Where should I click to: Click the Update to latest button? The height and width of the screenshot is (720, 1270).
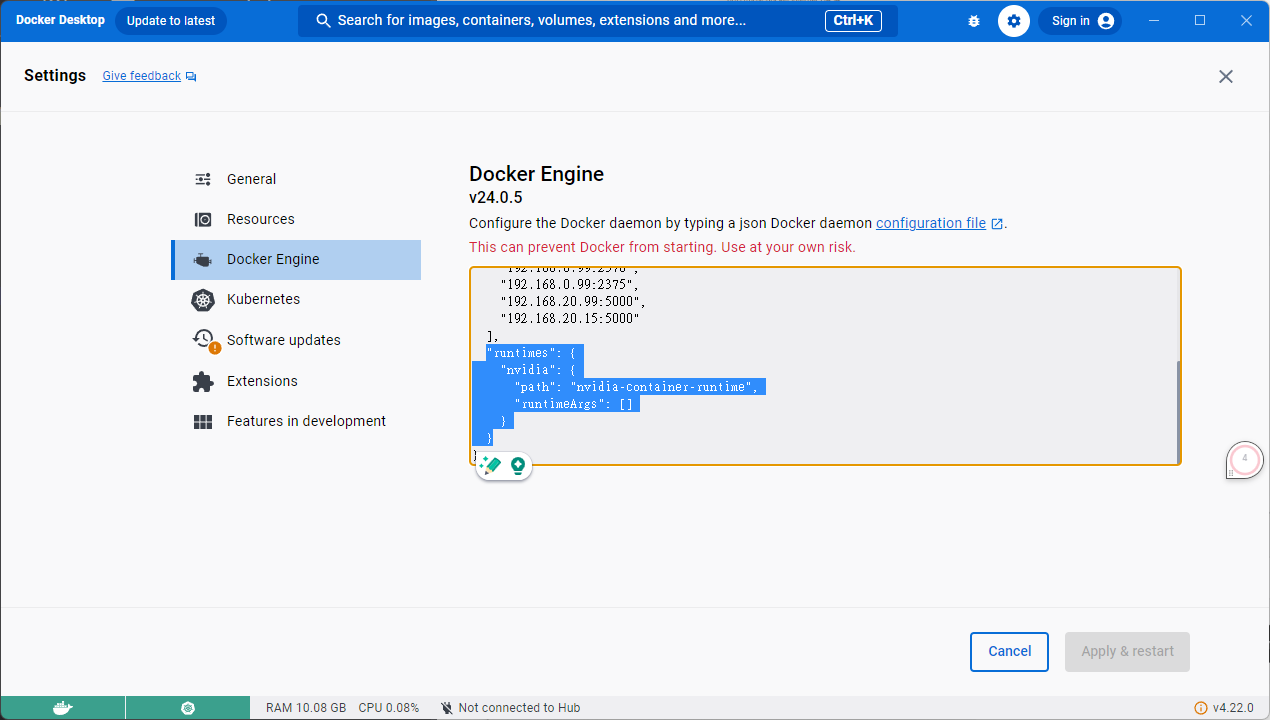(171, 21)
